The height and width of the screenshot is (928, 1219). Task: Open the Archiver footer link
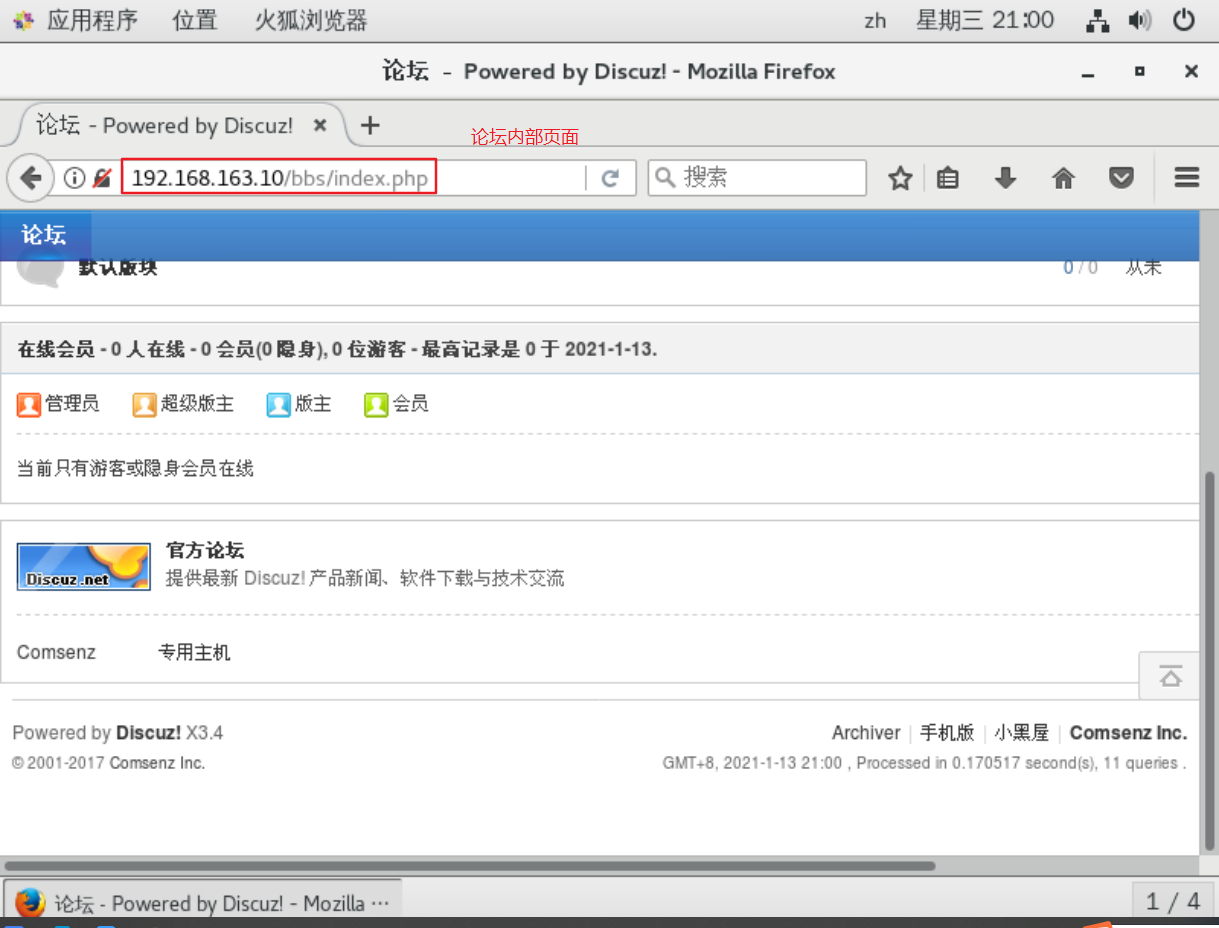(x=866, y=733)
